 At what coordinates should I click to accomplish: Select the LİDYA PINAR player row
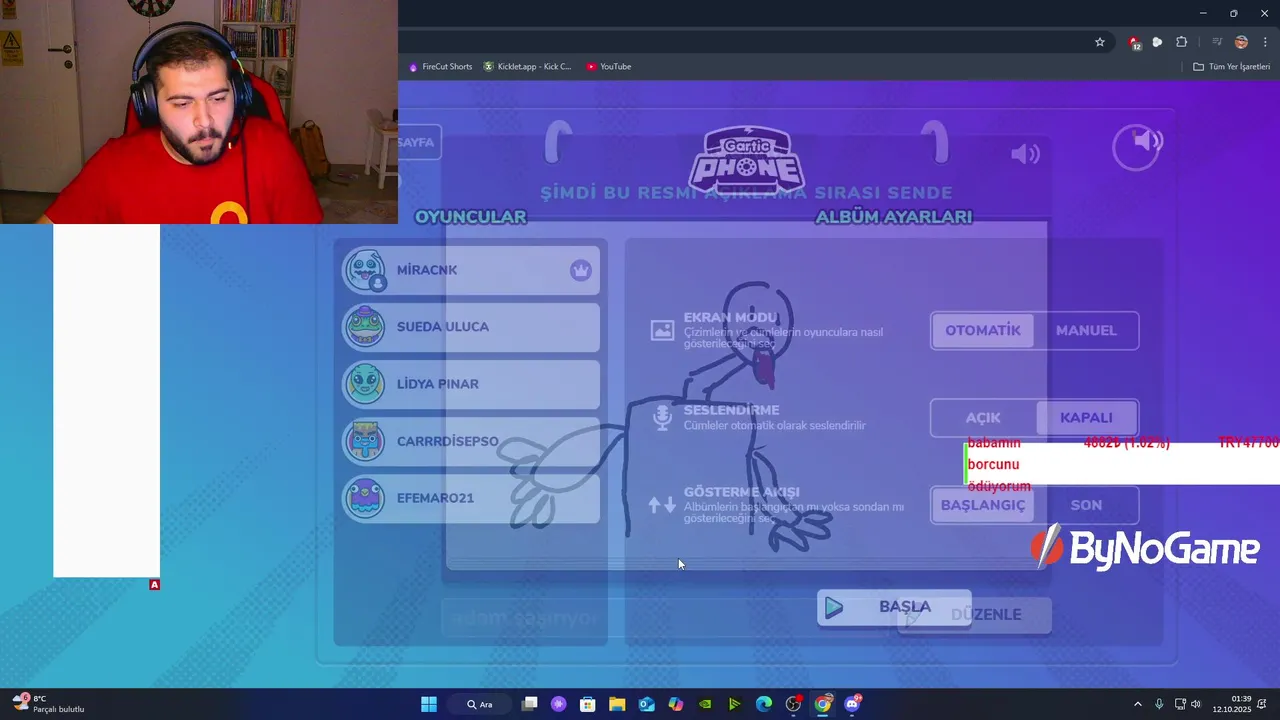(x=471, y=384)
